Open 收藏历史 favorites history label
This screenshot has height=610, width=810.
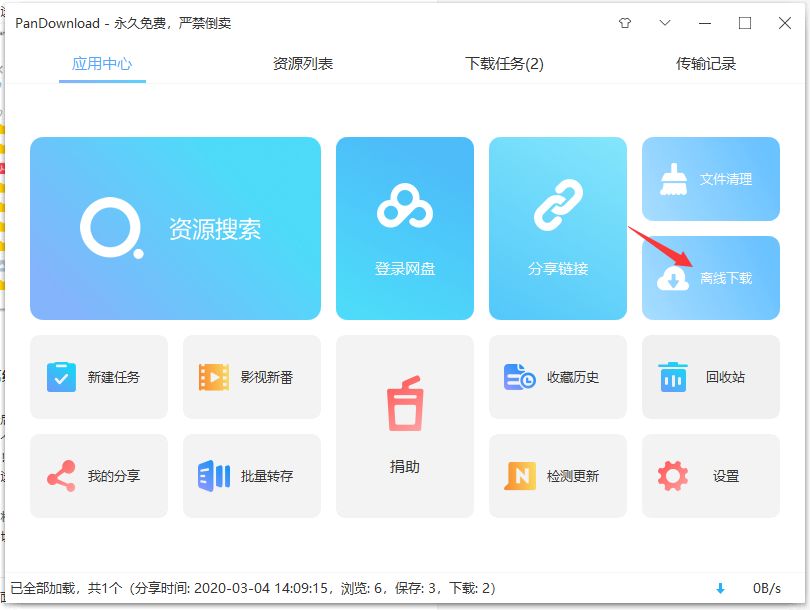573,377
